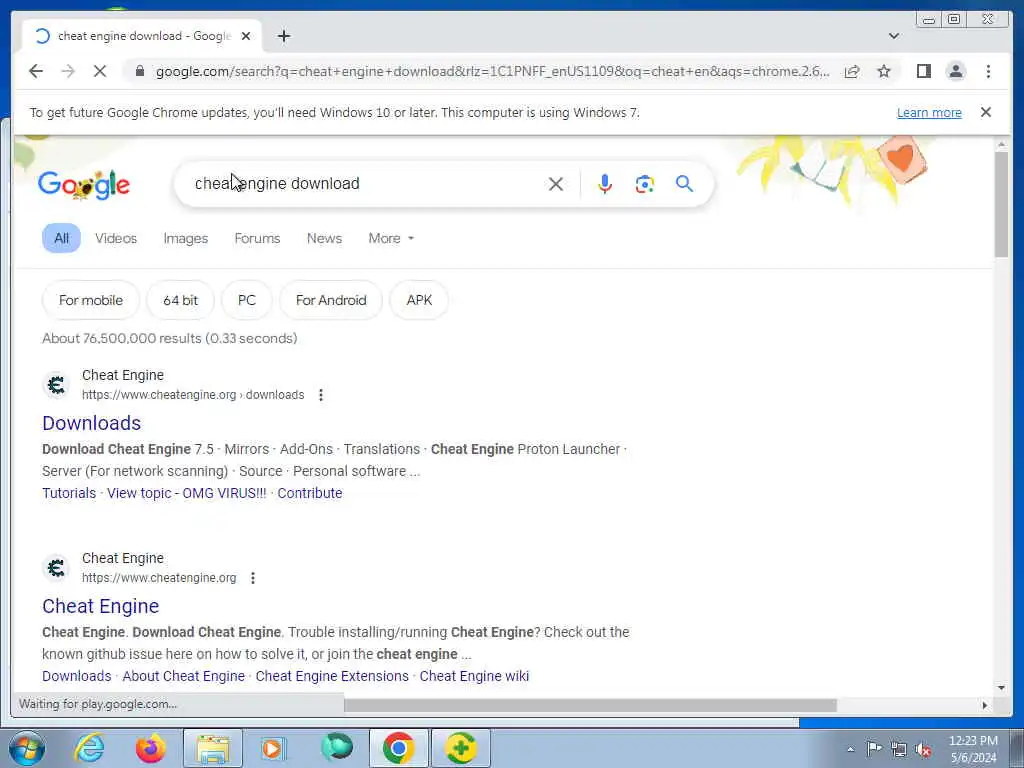Open the Downloads result link

(x=91, y=423)
